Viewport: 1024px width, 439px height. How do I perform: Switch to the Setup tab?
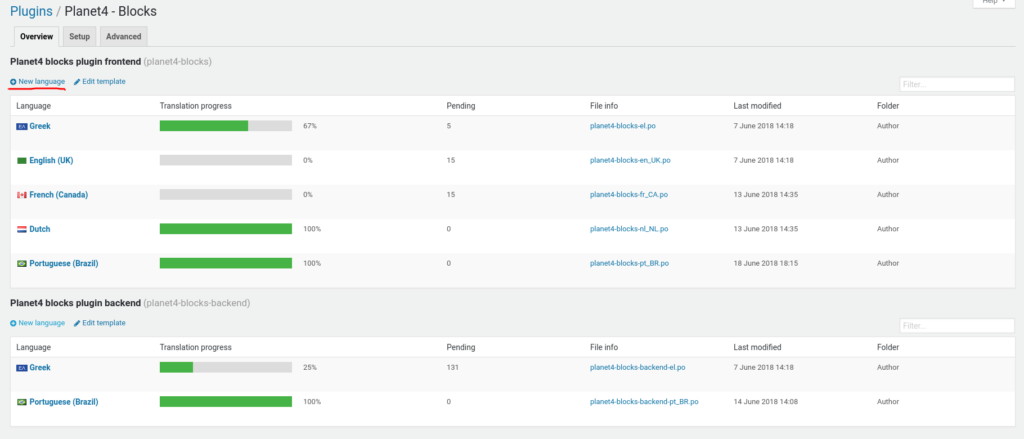[x=80, y=37]
